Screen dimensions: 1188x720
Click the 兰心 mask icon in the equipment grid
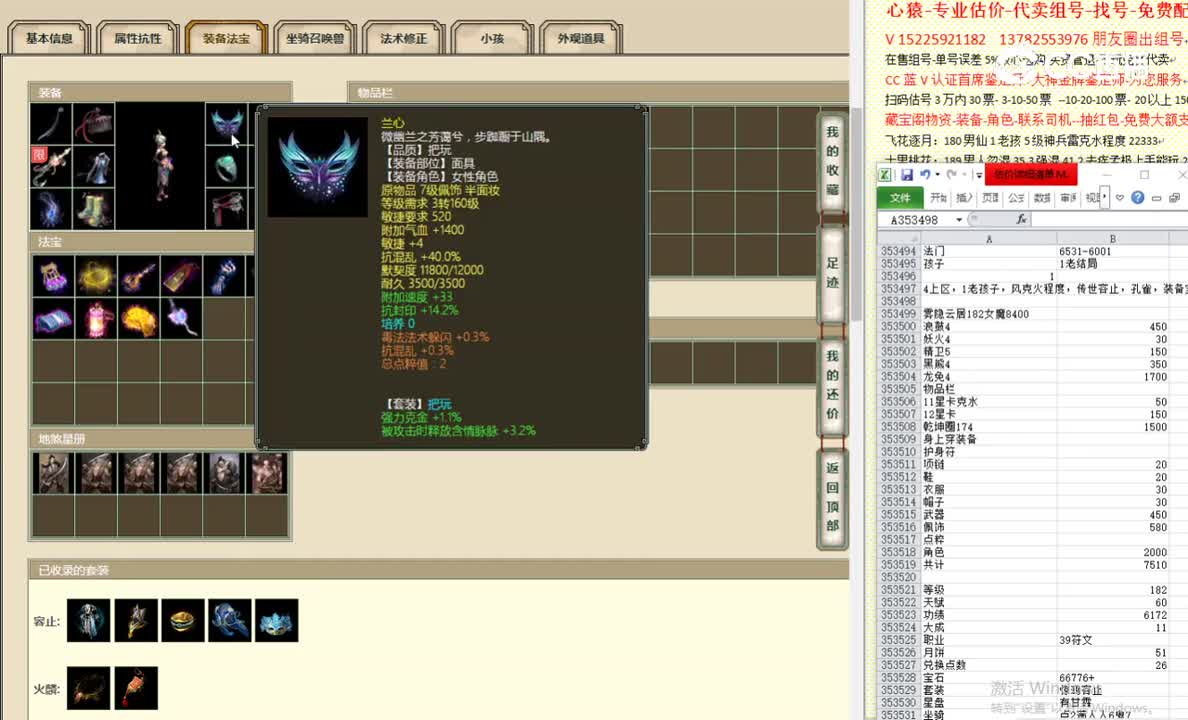227,125
